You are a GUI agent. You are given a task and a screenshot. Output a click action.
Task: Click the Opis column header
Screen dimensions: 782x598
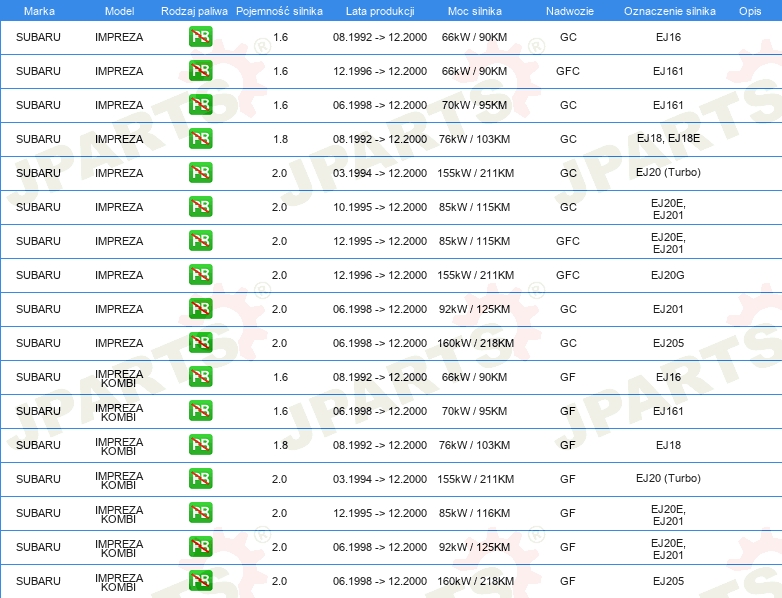coord(750,11)
